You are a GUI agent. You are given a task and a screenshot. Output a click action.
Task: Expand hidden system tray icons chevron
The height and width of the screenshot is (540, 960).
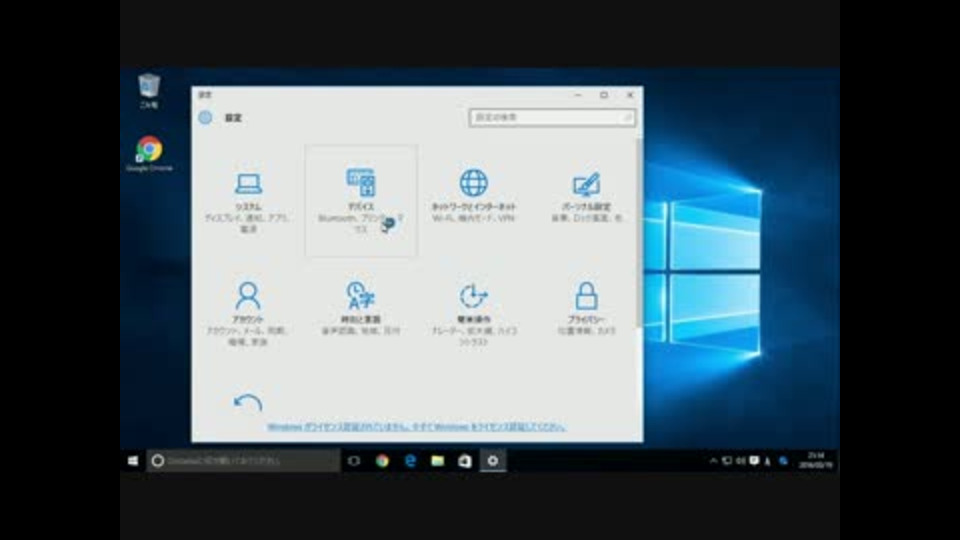pos(713,460)
